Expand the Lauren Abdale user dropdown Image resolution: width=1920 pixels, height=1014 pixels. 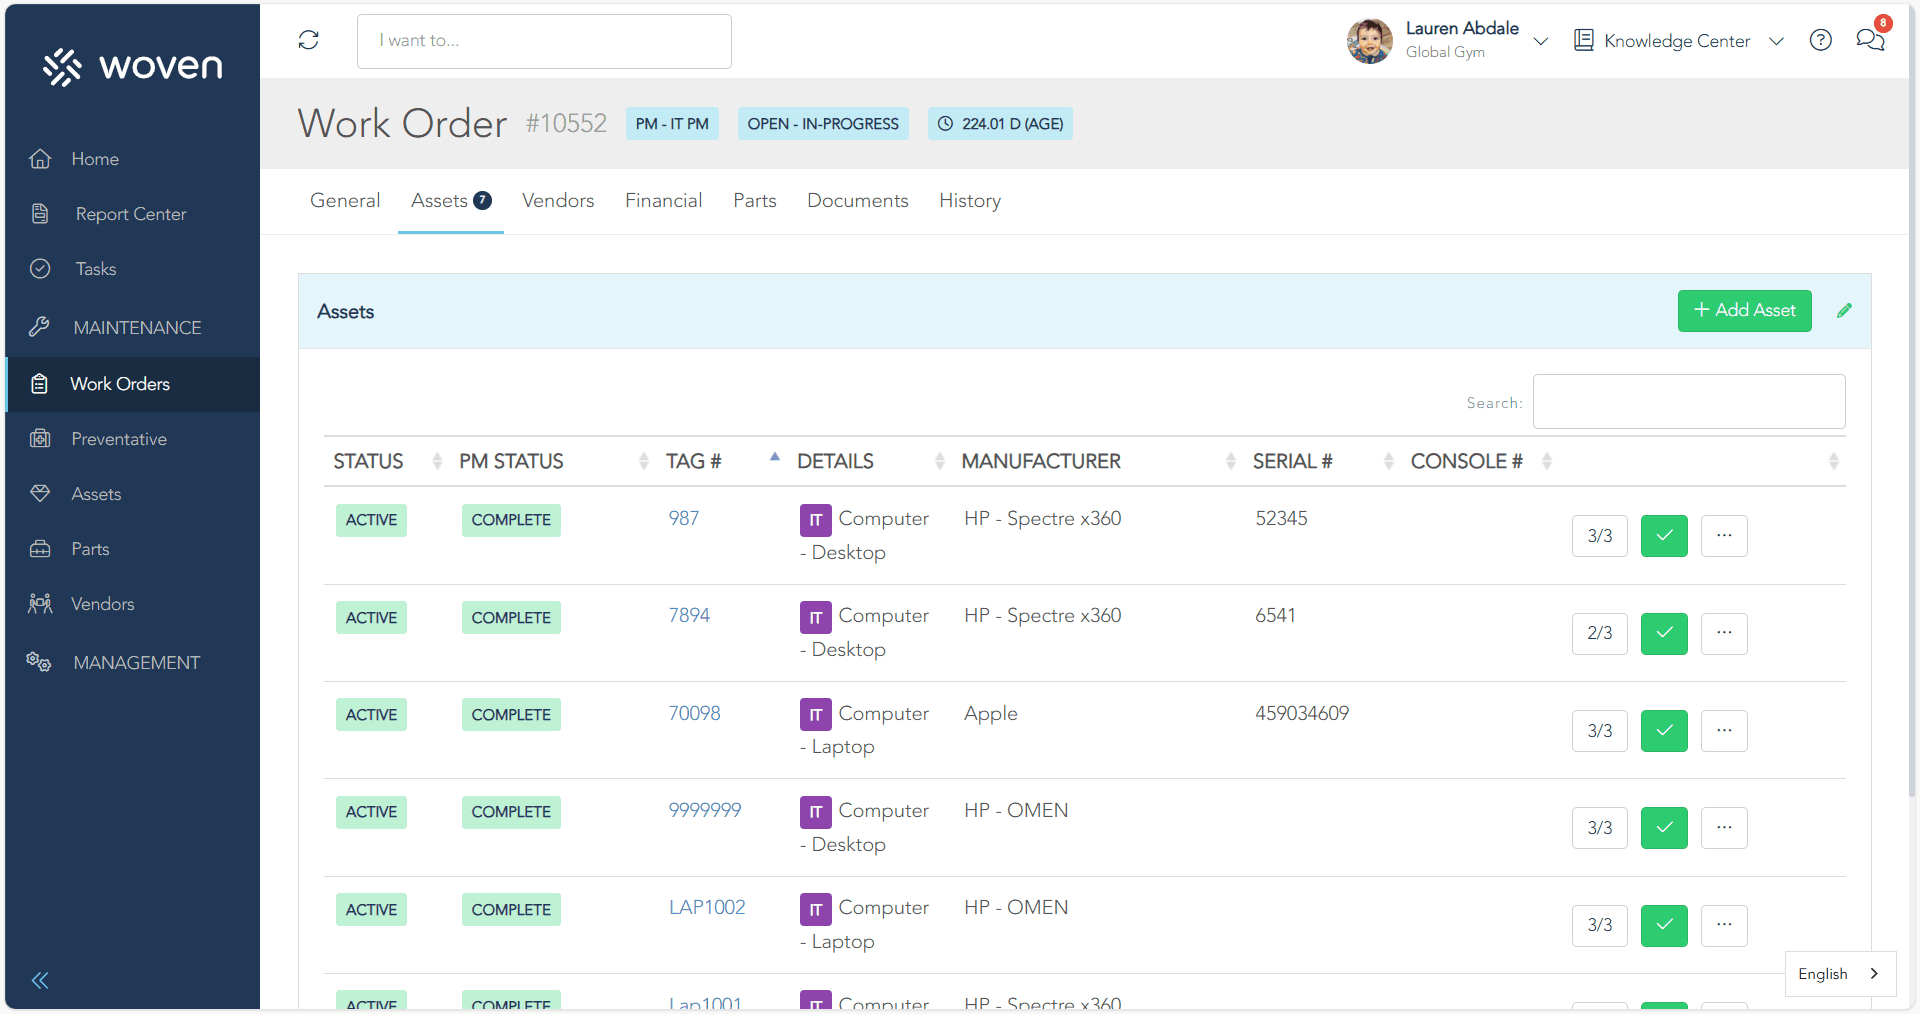coord(1541,41)
